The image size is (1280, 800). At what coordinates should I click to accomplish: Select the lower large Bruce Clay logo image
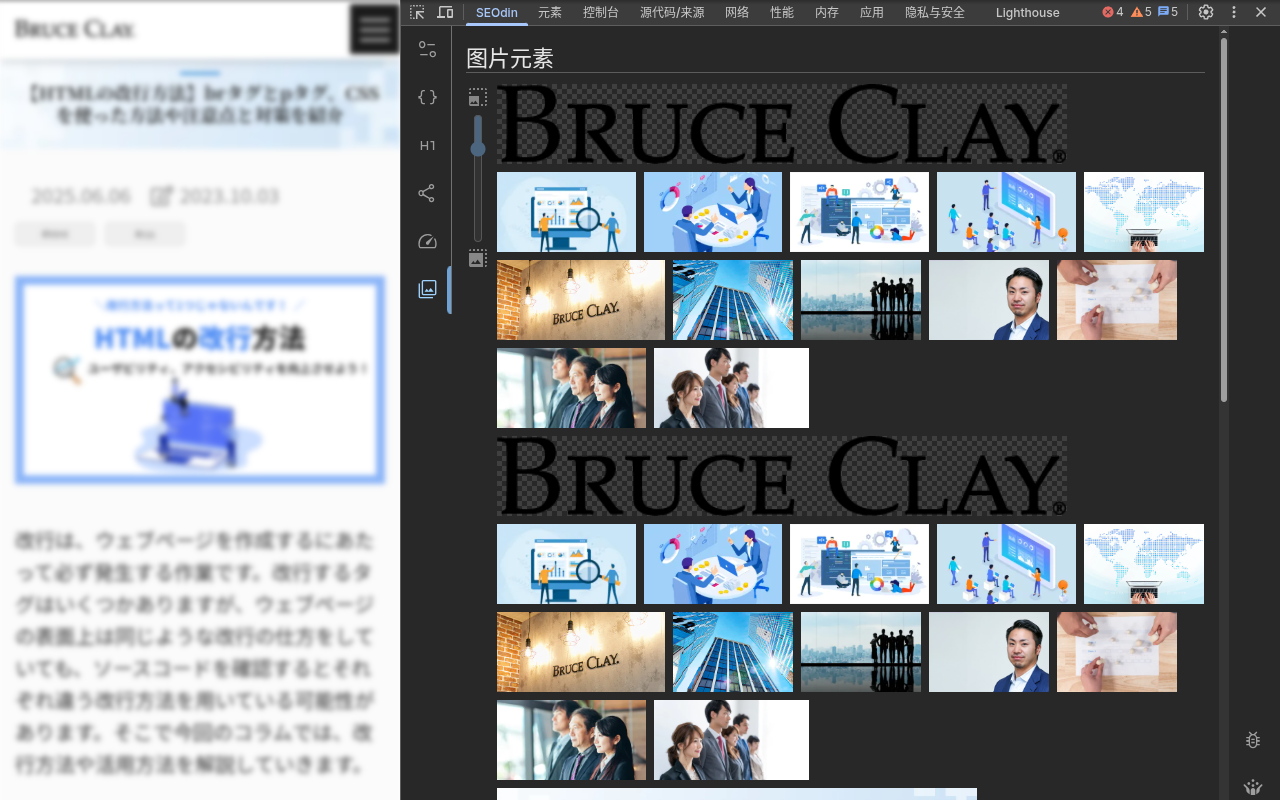coord(782,476)
